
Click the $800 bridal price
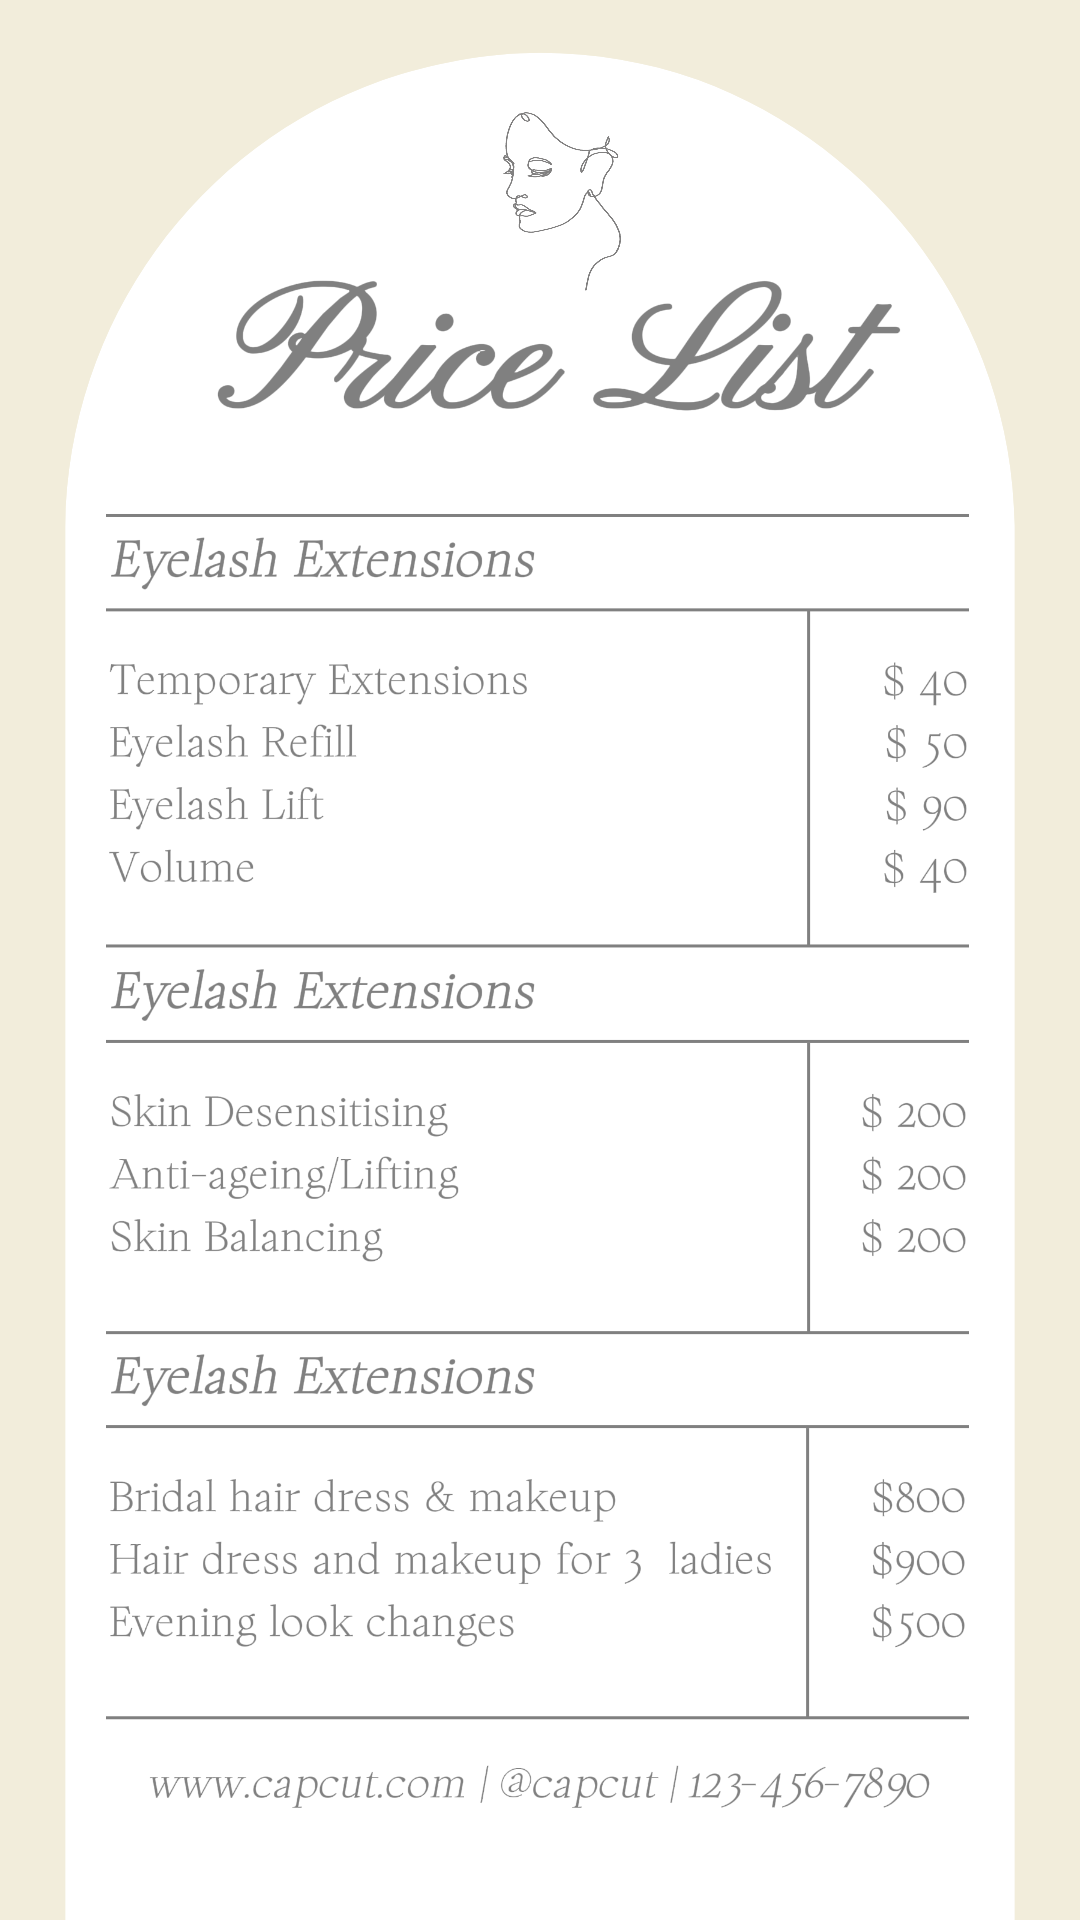click(918, 1499)
